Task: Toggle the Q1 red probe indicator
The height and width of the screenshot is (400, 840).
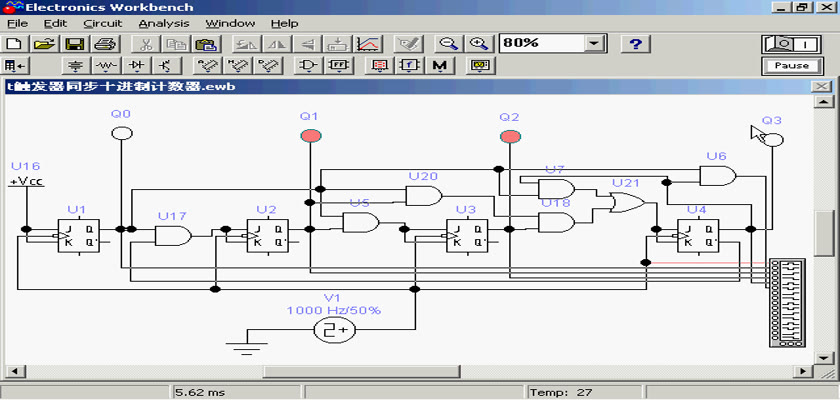Action: click(310, 134)
